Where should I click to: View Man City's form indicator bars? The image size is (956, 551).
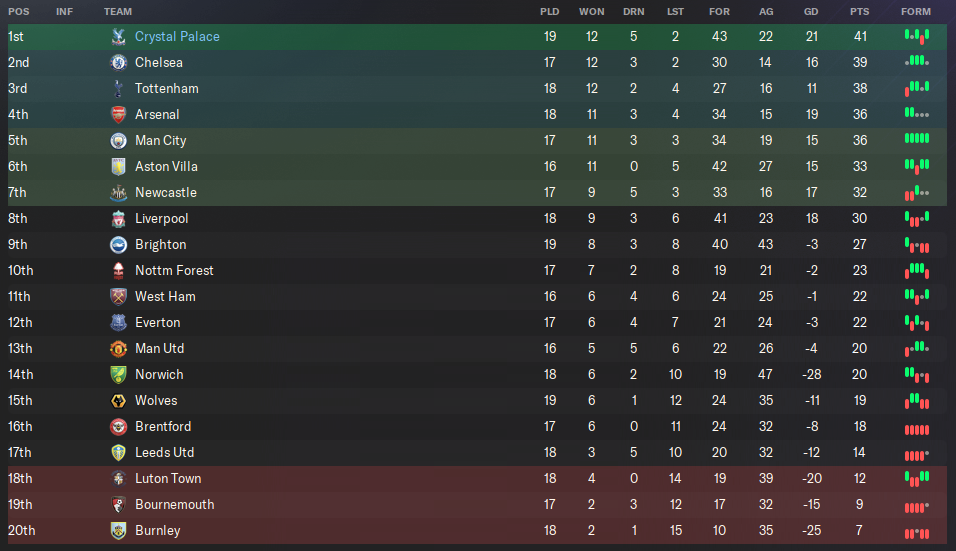point(917,138)
